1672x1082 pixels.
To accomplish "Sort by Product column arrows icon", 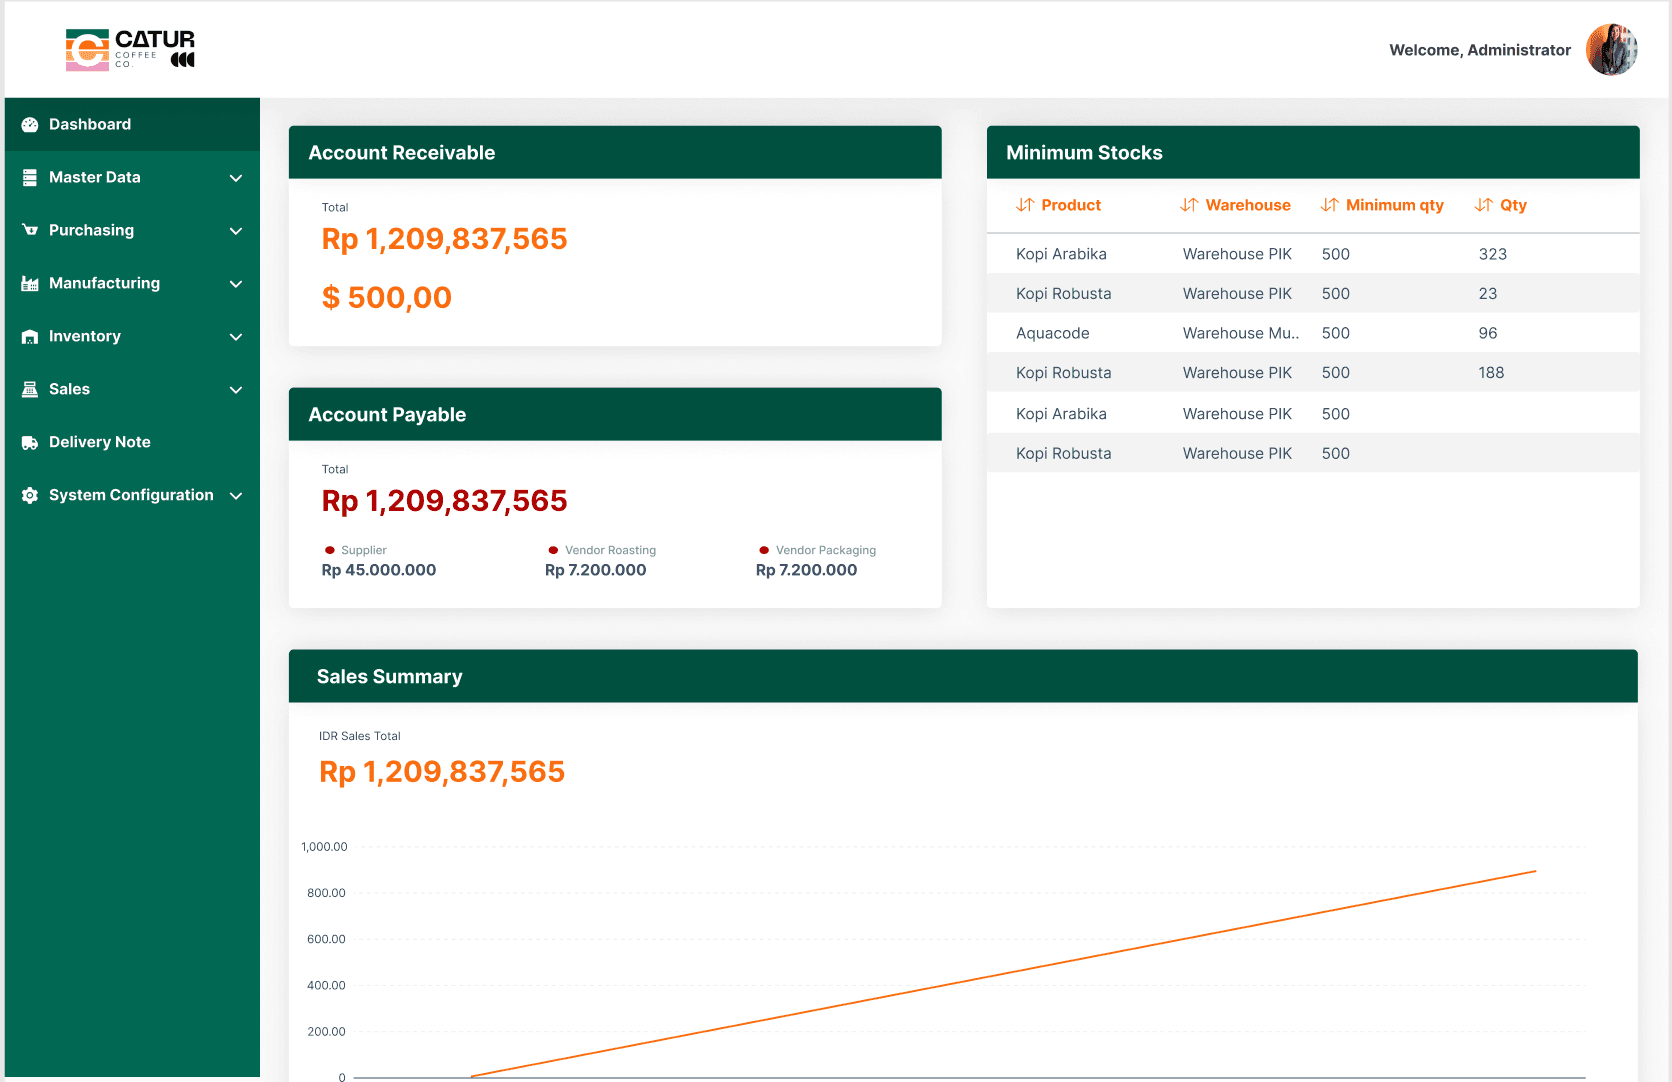I will 1025,205.
